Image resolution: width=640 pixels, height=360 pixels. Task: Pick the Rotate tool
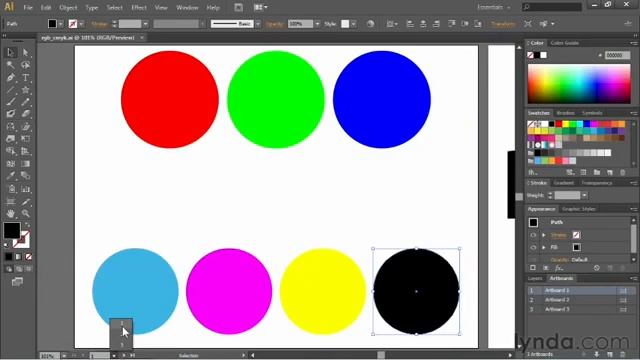click(x=10, y=127)
